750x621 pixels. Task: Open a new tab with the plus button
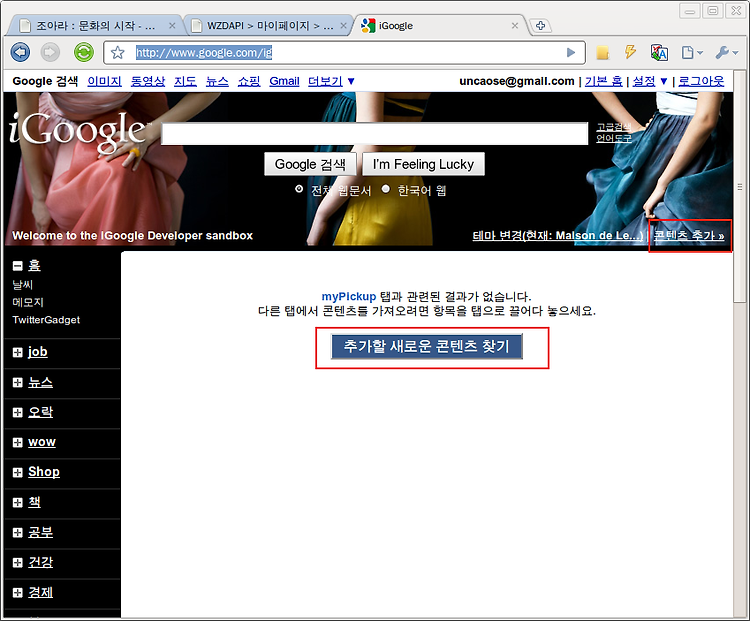pyautogui.click(x=540, y=25)
